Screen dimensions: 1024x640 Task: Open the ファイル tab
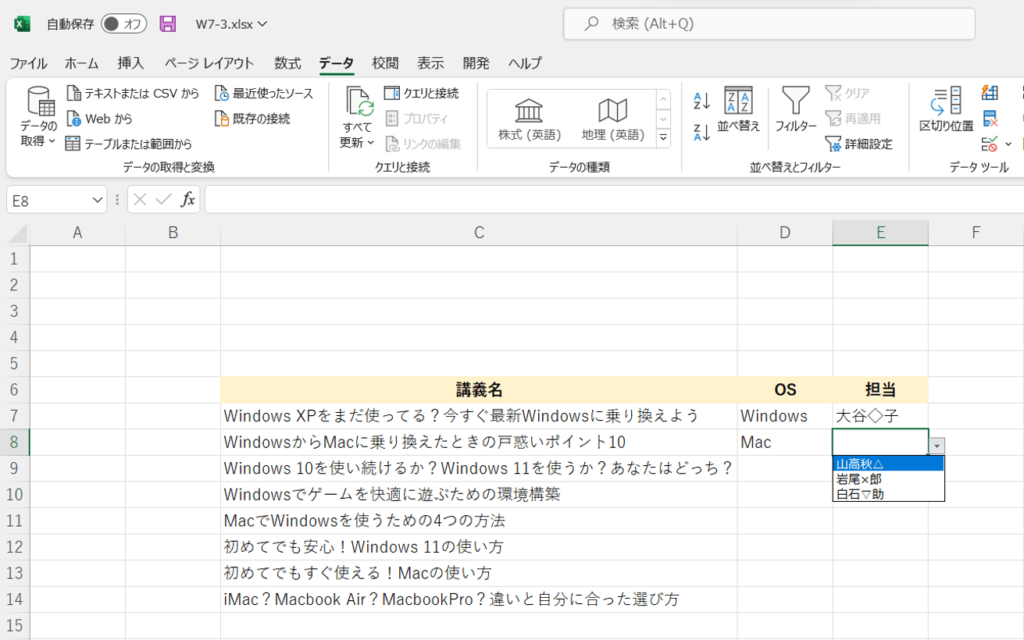pyautogui.click(x=28, y=63)
